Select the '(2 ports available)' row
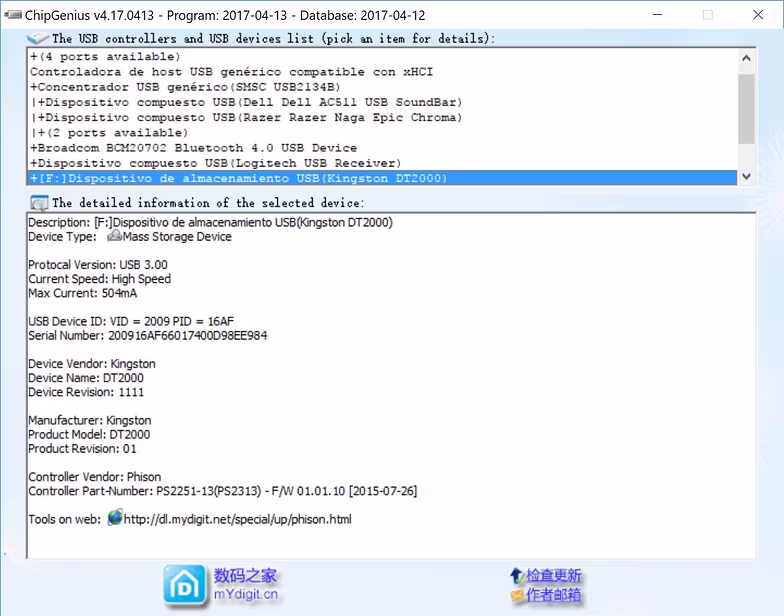The height and width of the screenshot is (616, 784). (382, 133)
